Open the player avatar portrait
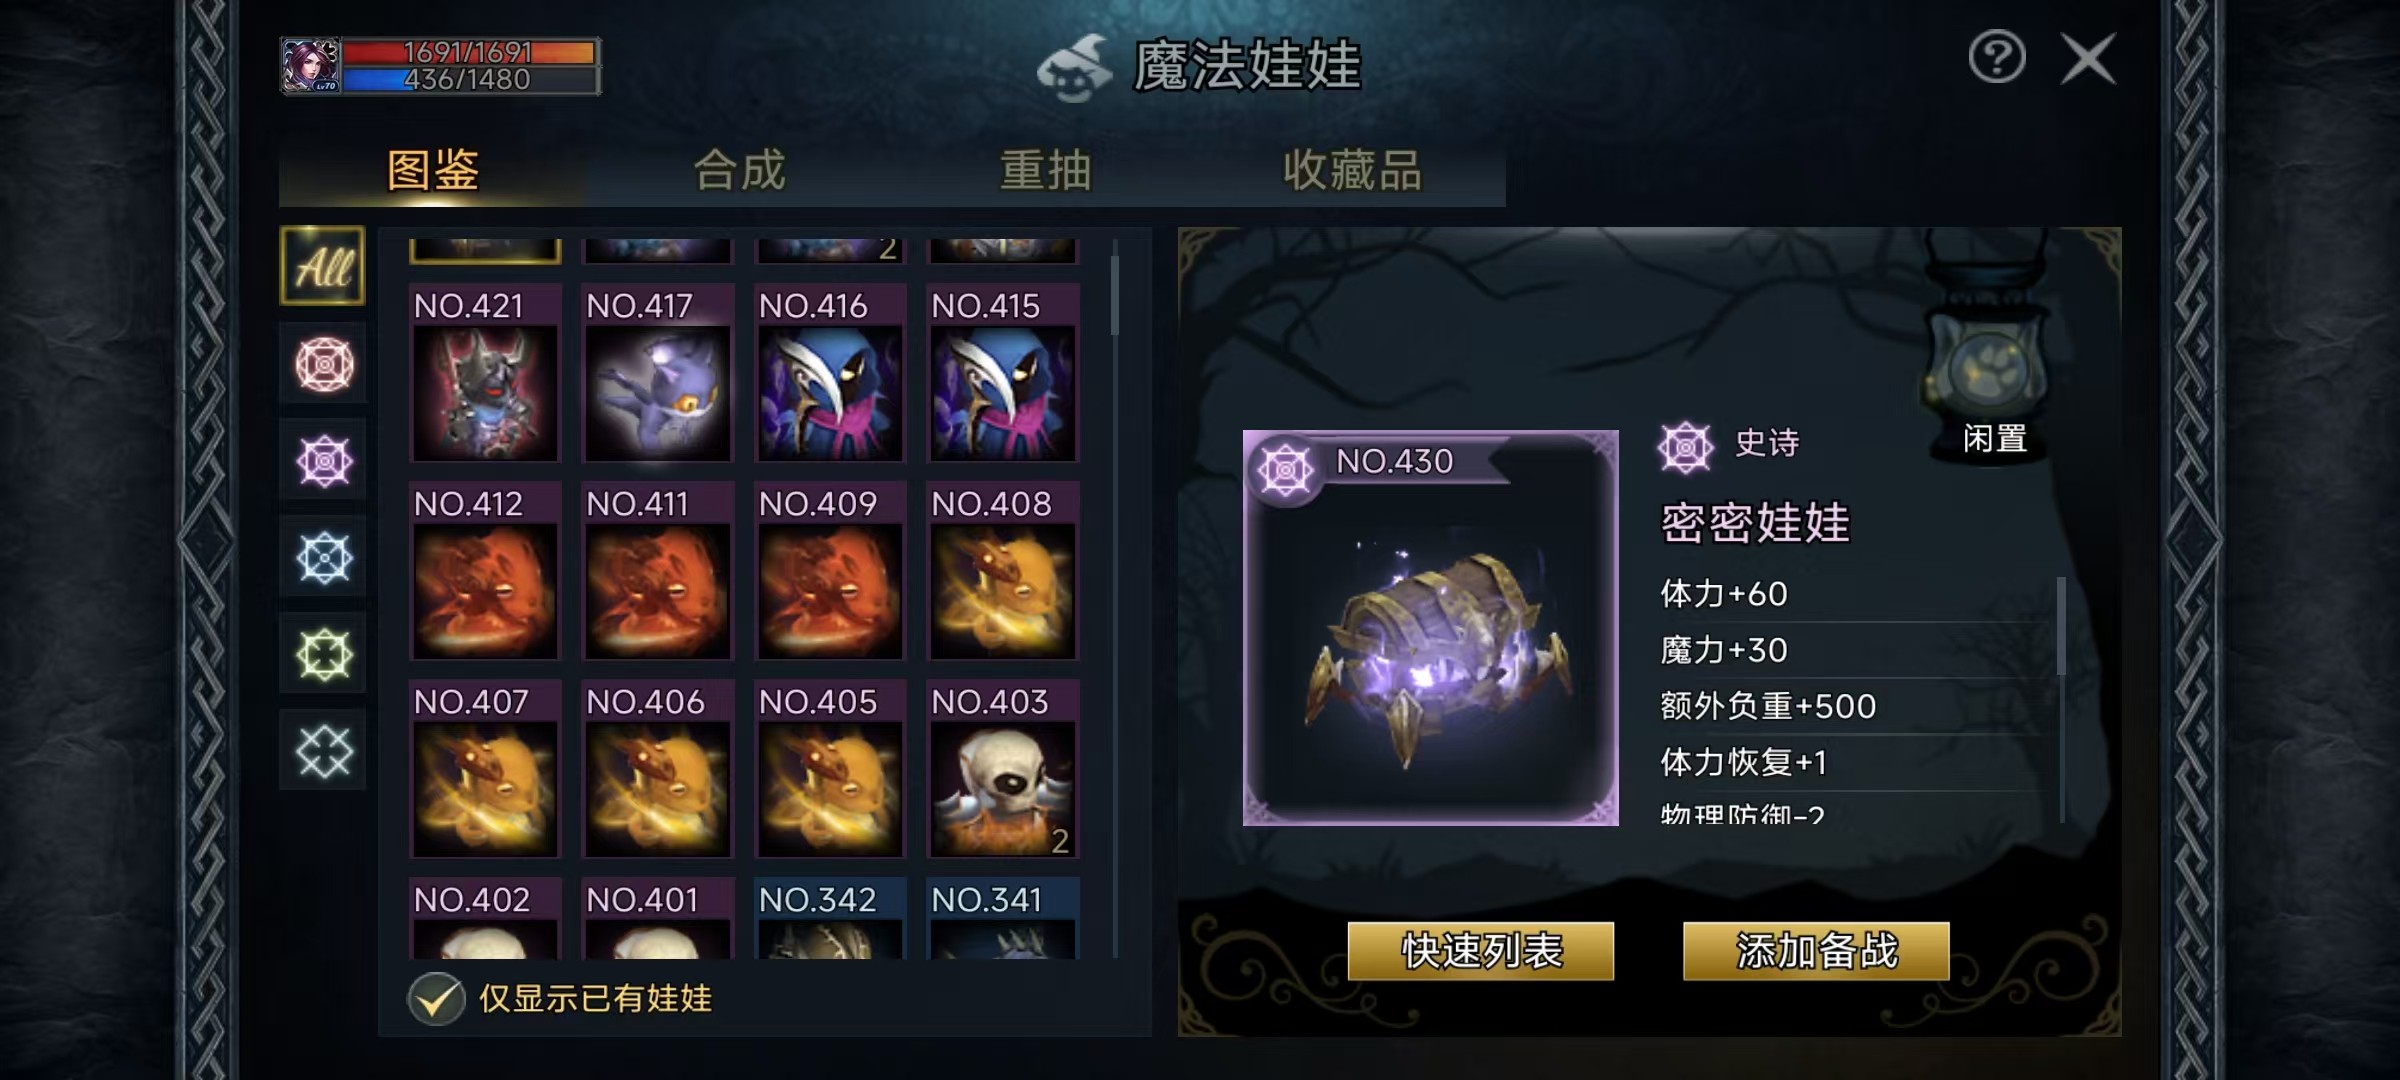2400x1080 pixels. [311, 66]
